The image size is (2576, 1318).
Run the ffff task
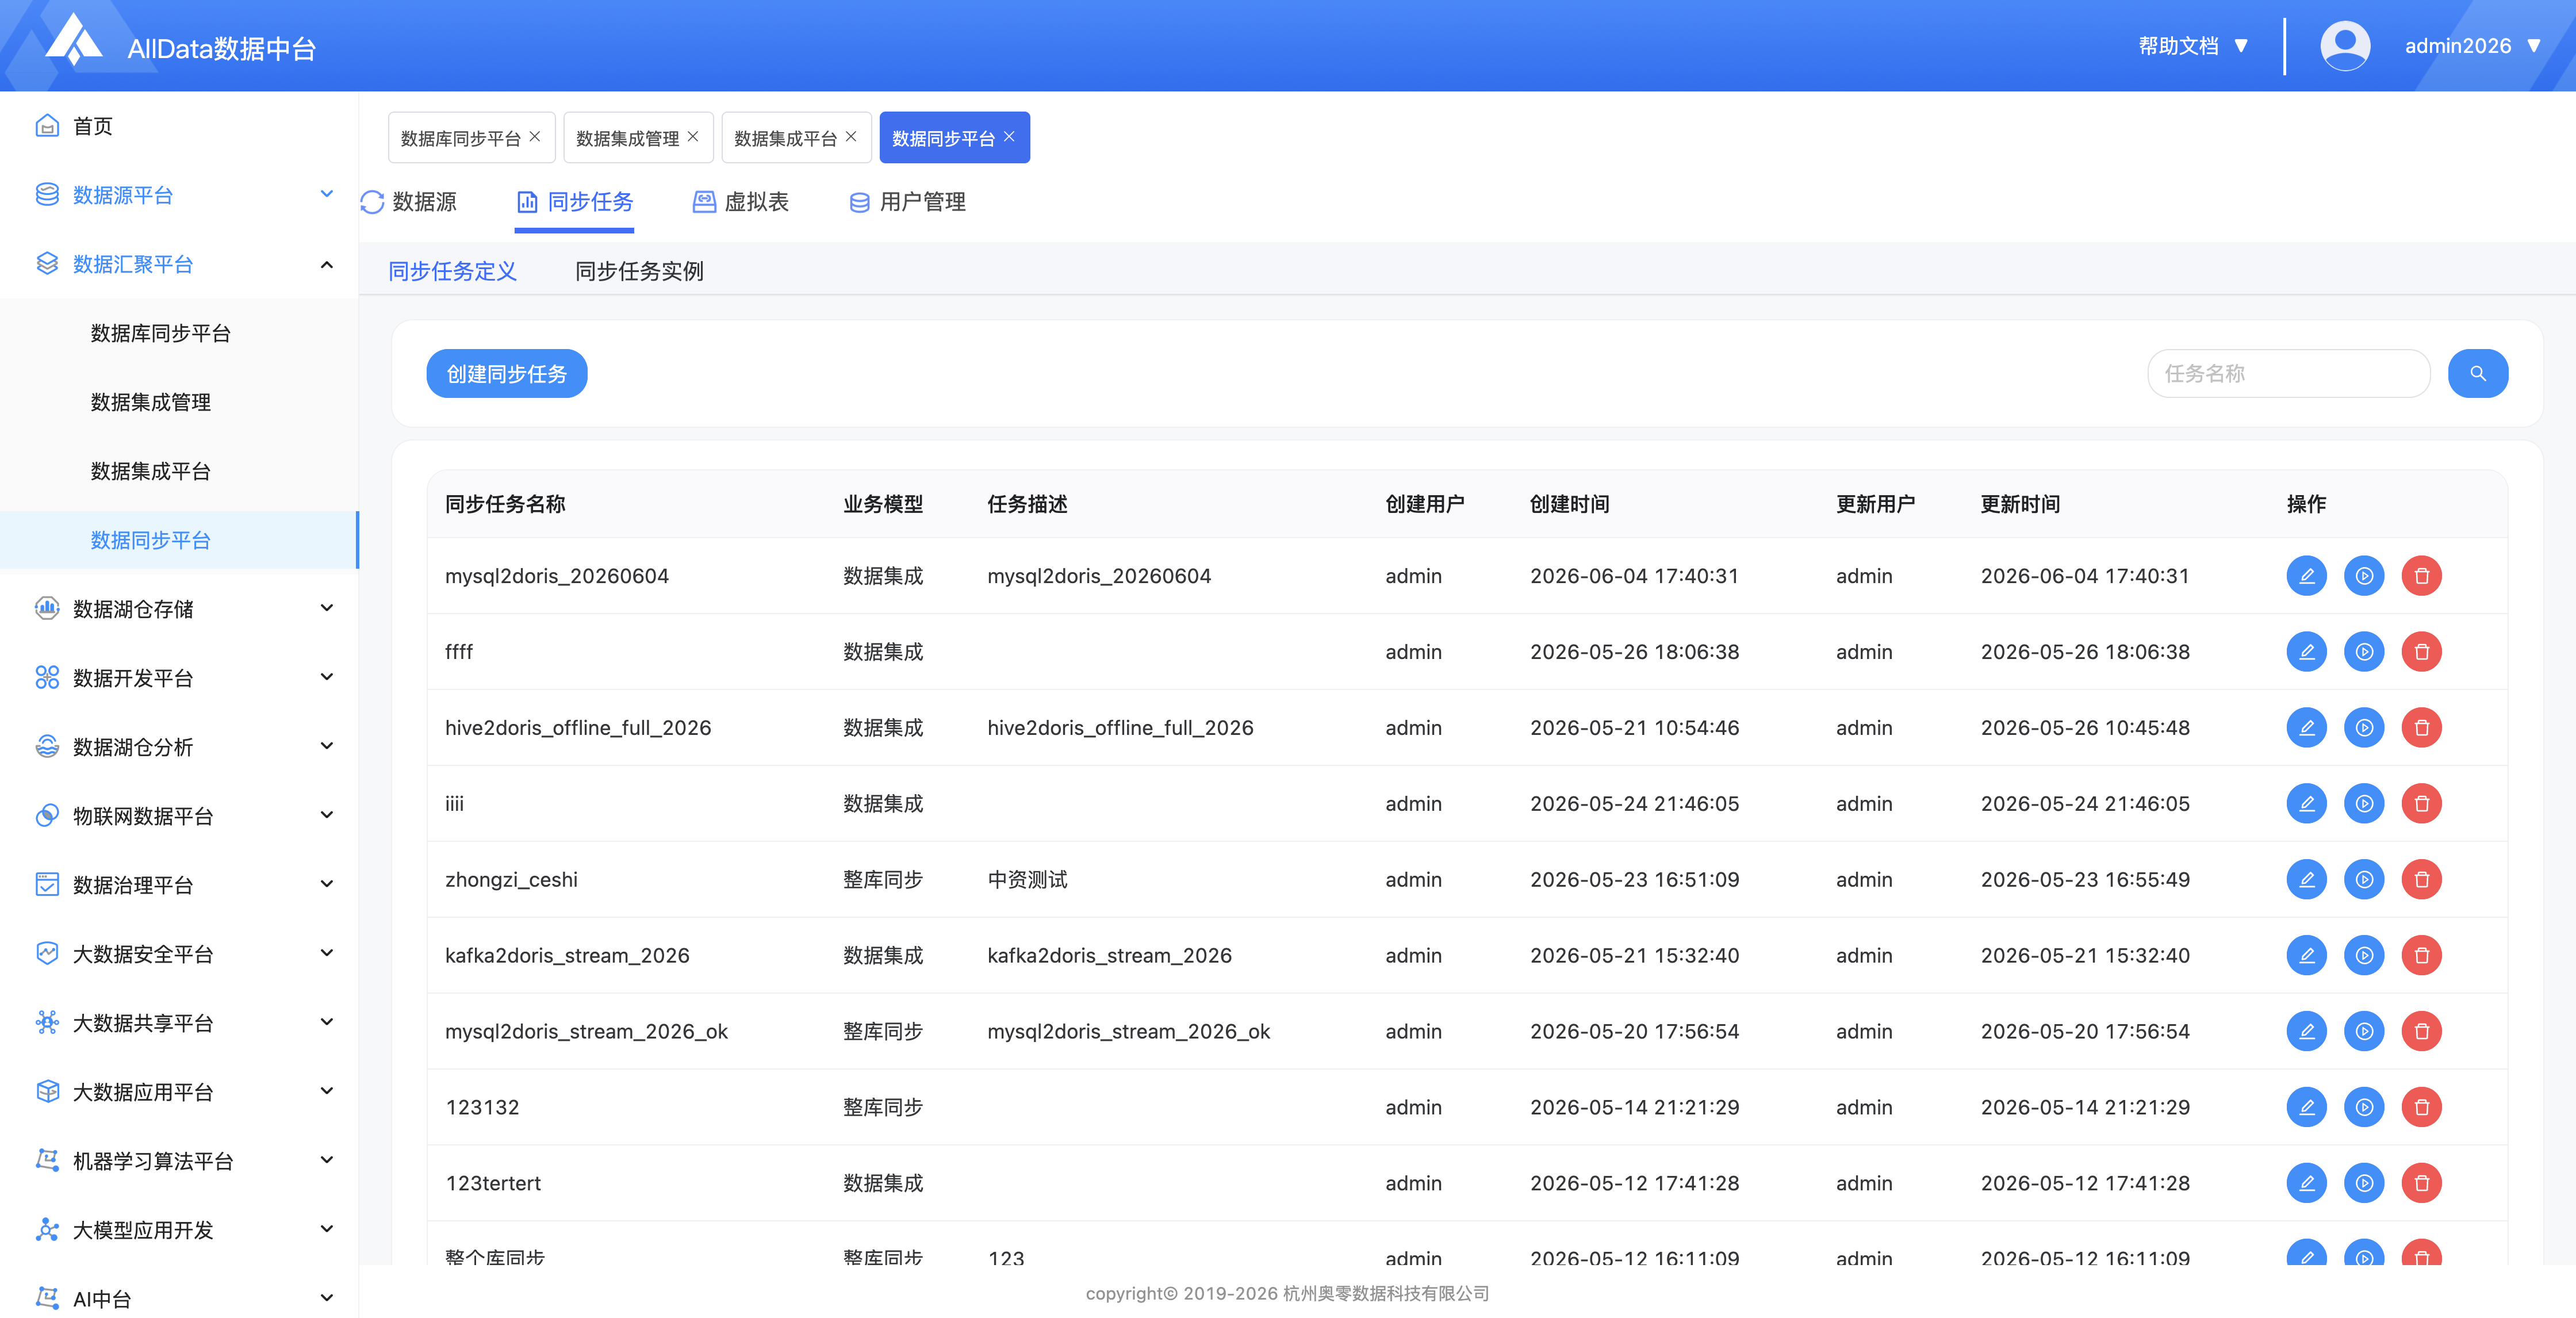[x=2364, y=652]
